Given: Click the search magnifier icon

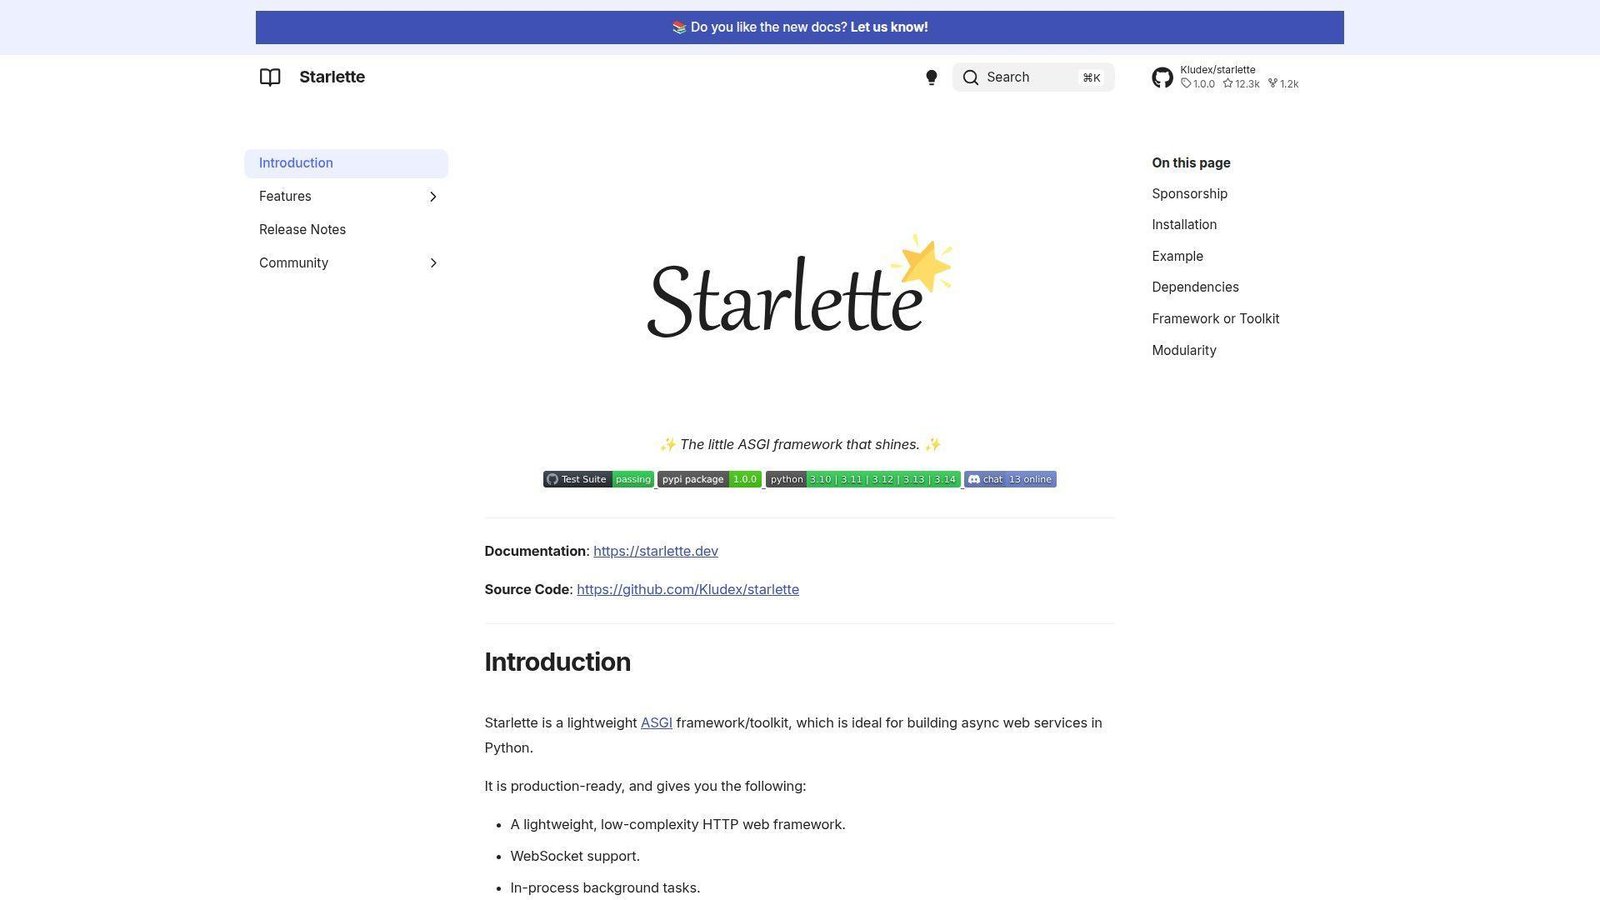Looking at the screenshot, I should [x=970, y=77].
